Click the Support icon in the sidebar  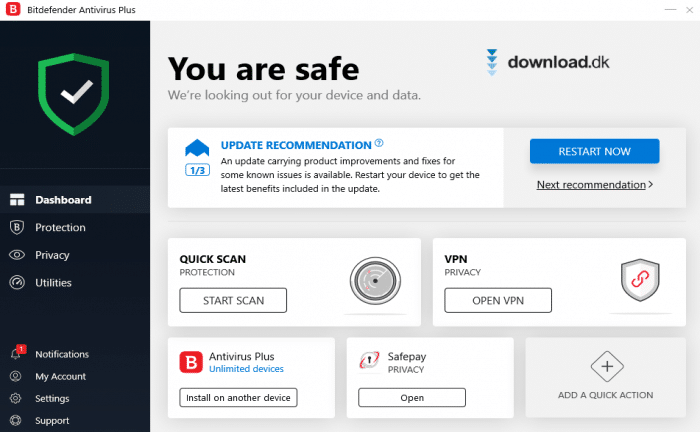[16, 420]
